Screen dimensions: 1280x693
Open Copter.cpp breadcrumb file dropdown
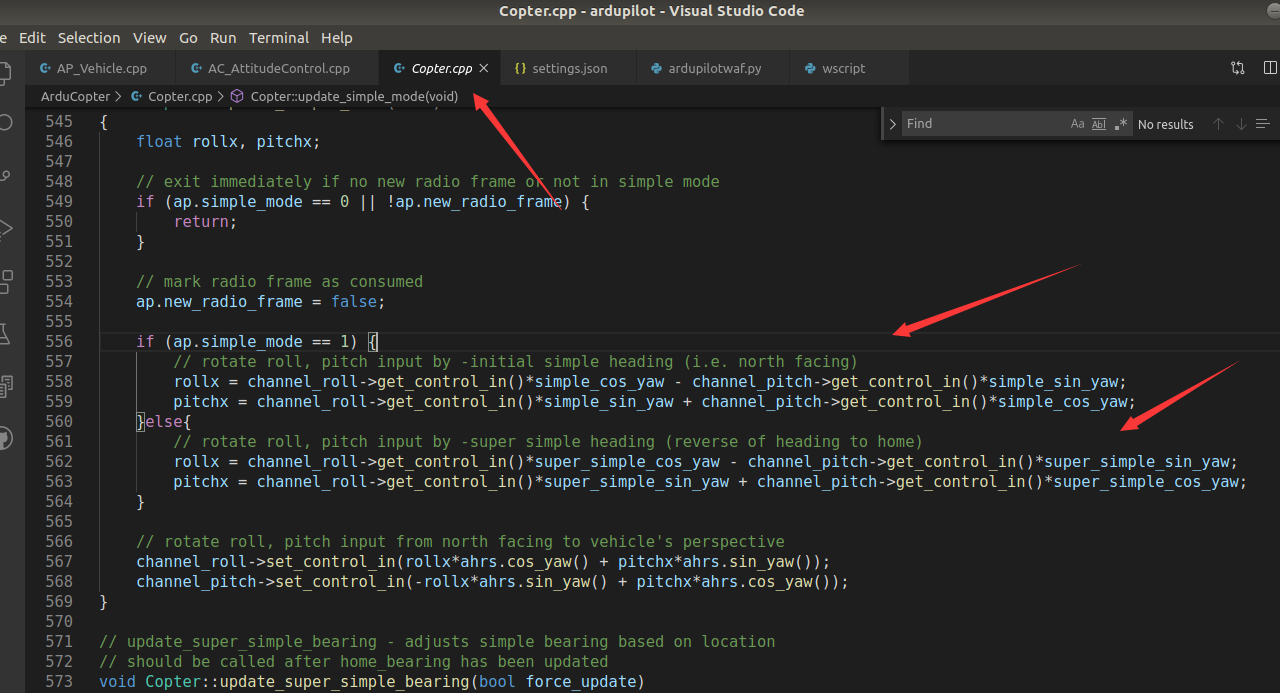[180, 97]
